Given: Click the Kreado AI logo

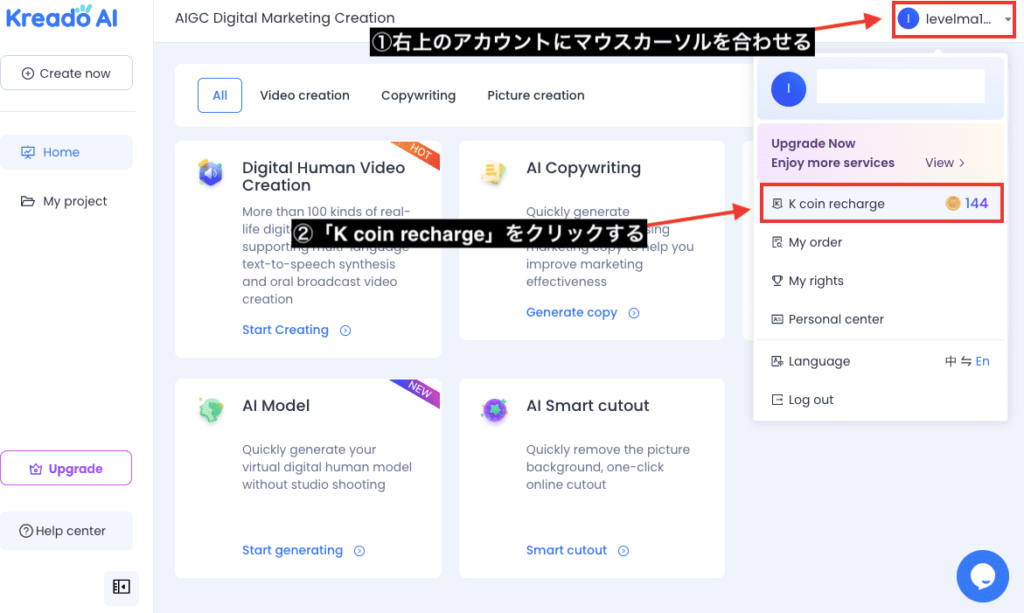Looking at the screenshot, I should click(x=62, y=17).
